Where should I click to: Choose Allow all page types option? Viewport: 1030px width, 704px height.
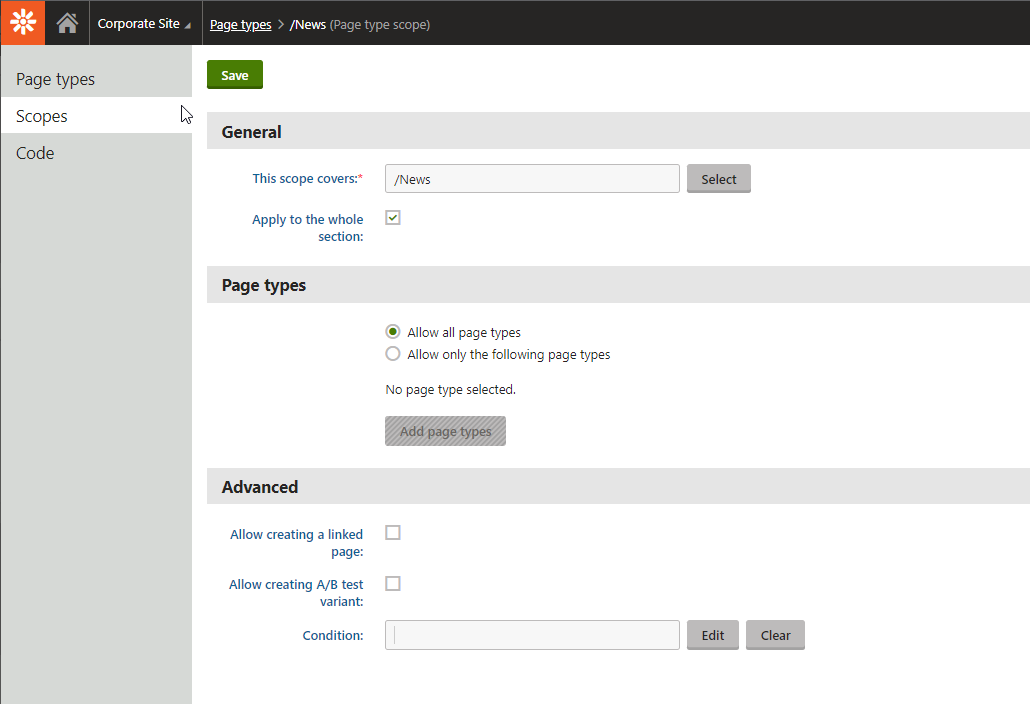point(393,332)
